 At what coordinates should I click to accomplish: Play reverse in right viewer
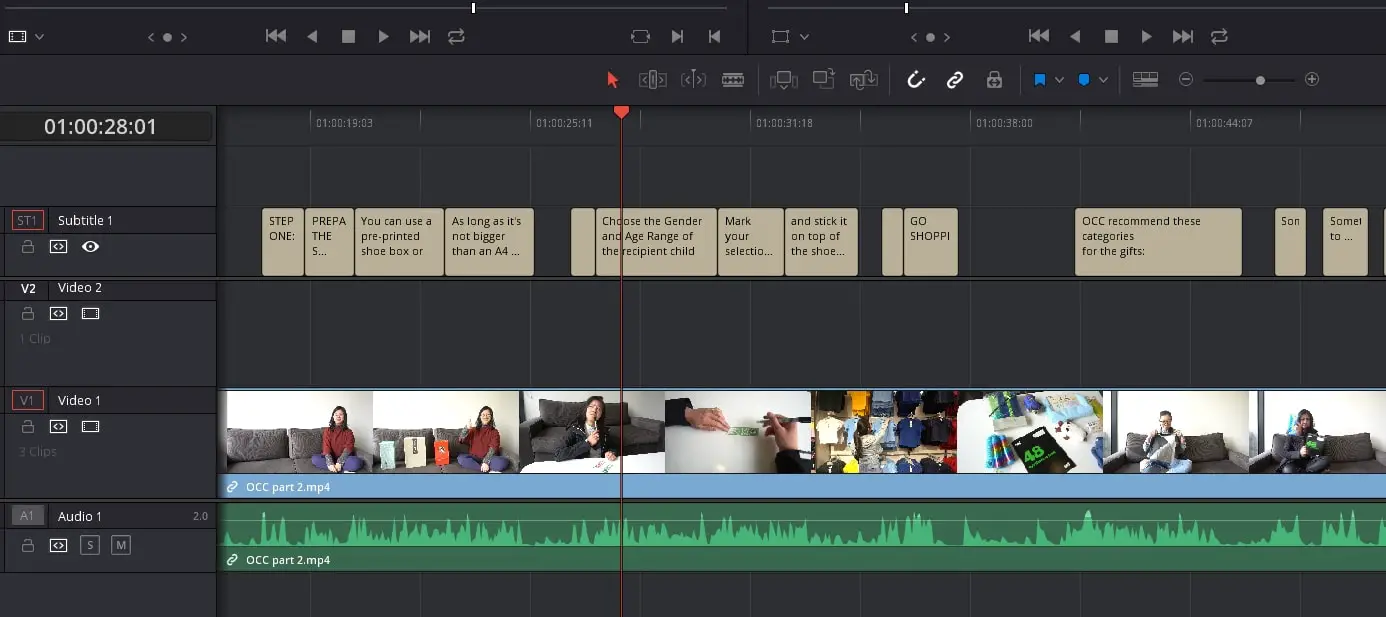click(x=1075, y=36)
